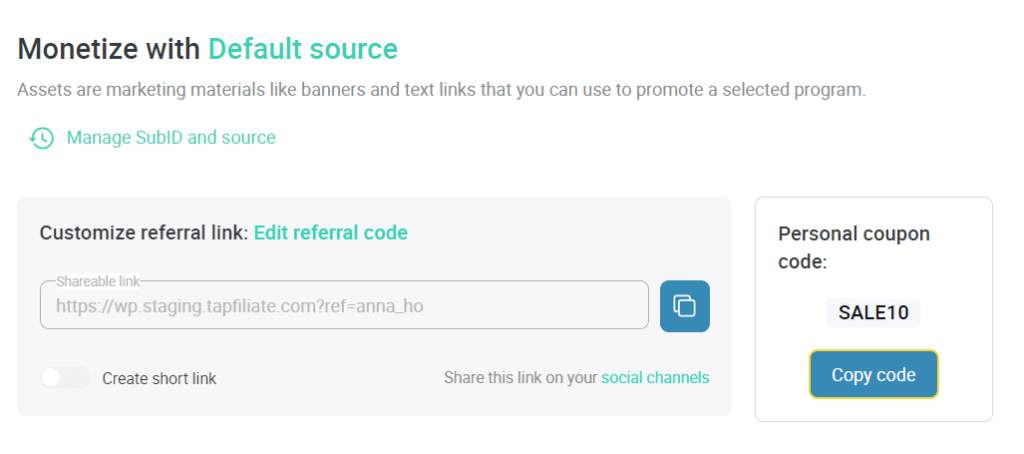Click the Monetize with heading text
This screenshot has height=454, width=1024.
click(x=110, y=49)
